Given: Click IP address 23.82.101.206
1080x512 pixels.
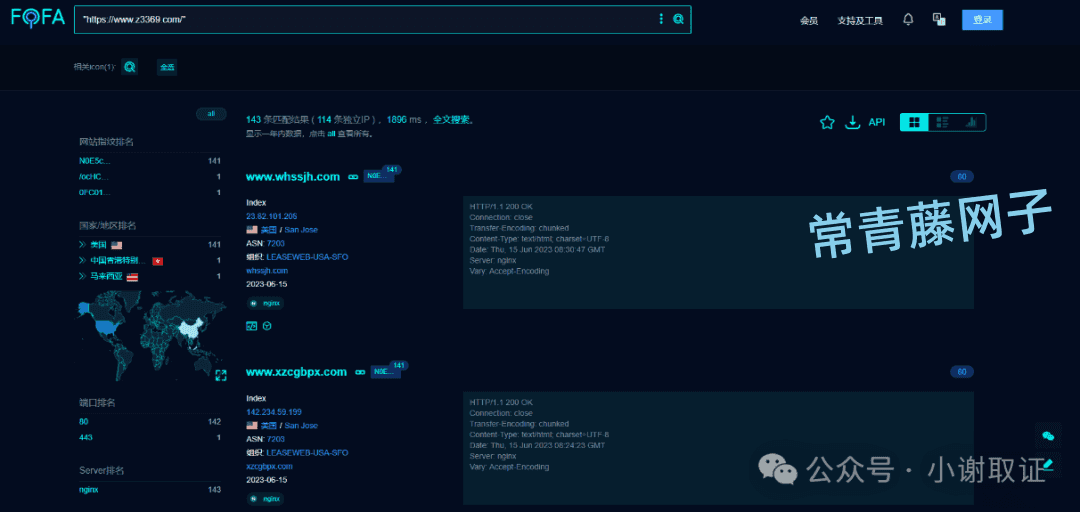Looking at the screenshot, I should click(x=271, y=216).
